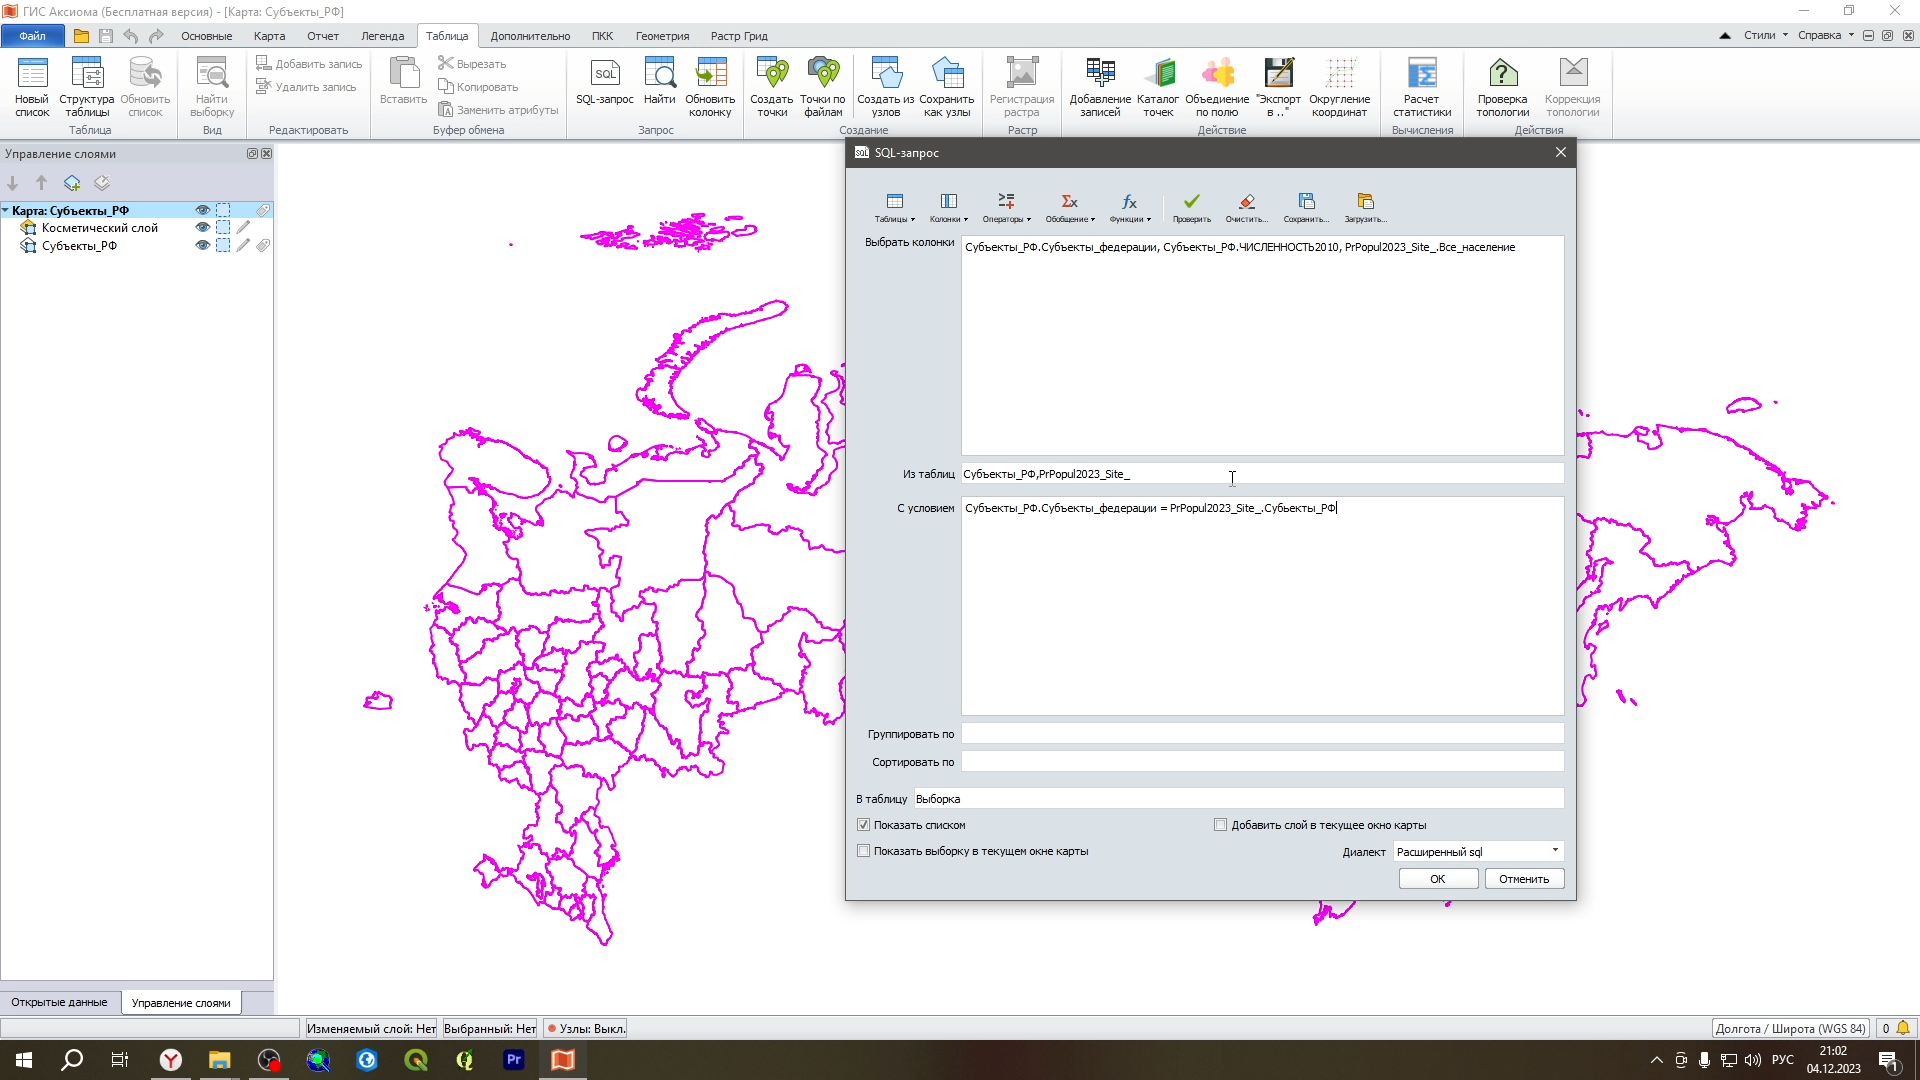
Task: Select Сохранить как узлы tool
Action: point(947,87)
